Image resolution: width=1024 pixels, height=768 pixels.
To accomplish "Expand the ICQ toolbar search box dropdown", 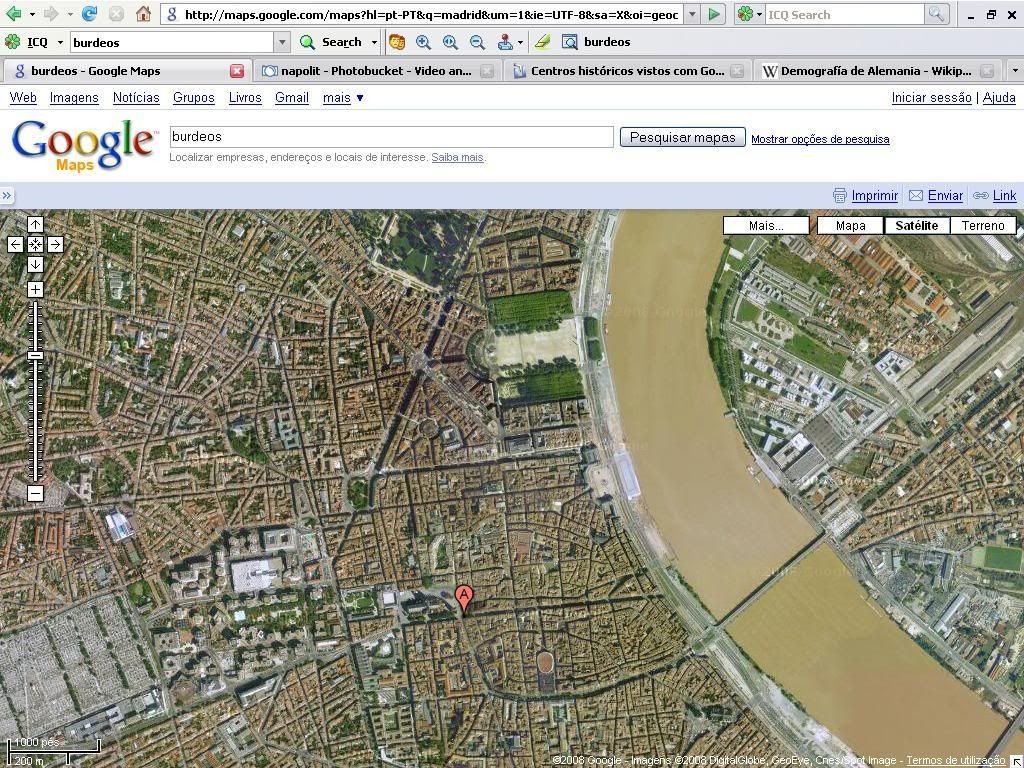I will pyautogui.click(x=282, y=42).
